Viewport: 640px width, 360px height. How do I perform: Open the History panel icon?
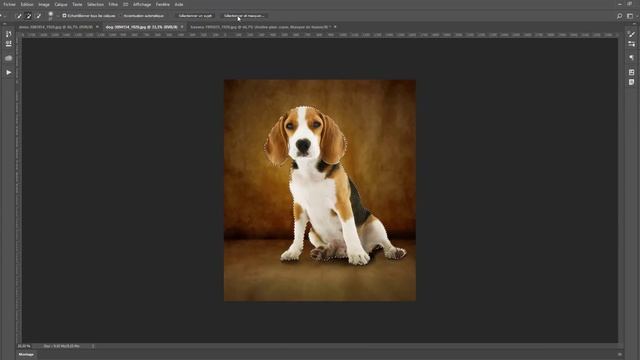point(9,34)
